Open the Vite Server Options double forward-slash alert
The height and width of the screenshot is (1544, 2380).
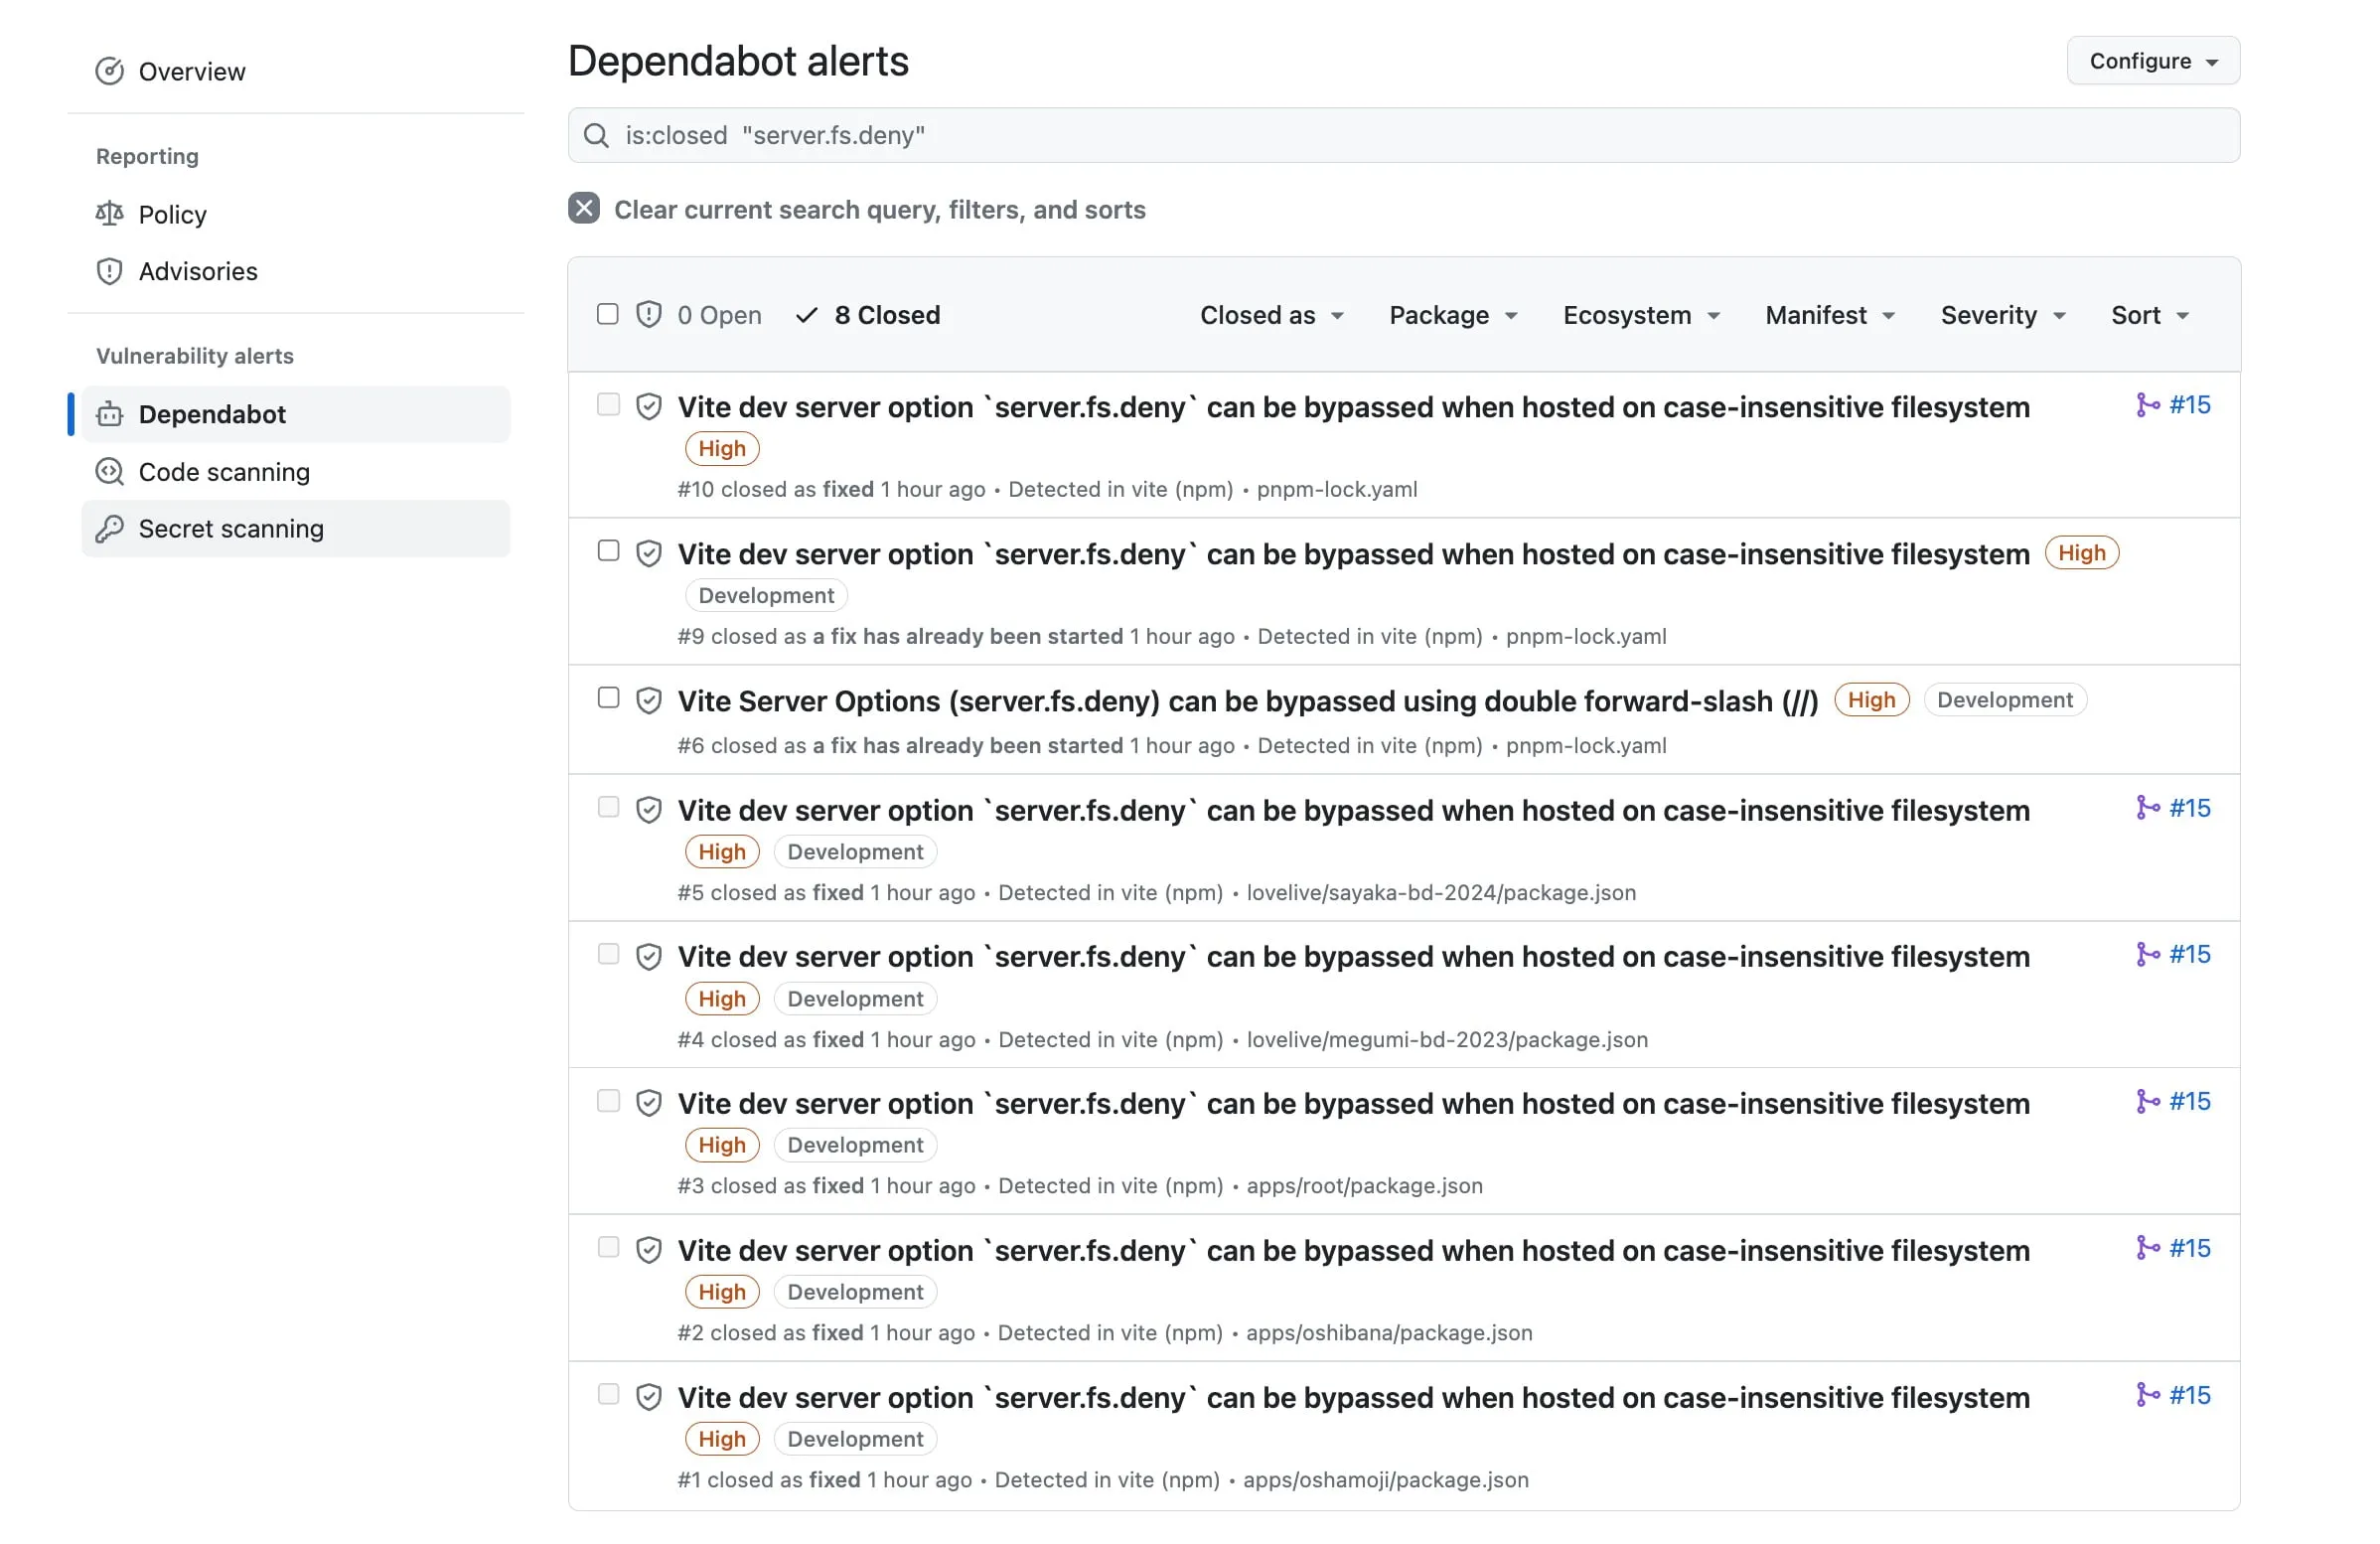[1247, 701]
